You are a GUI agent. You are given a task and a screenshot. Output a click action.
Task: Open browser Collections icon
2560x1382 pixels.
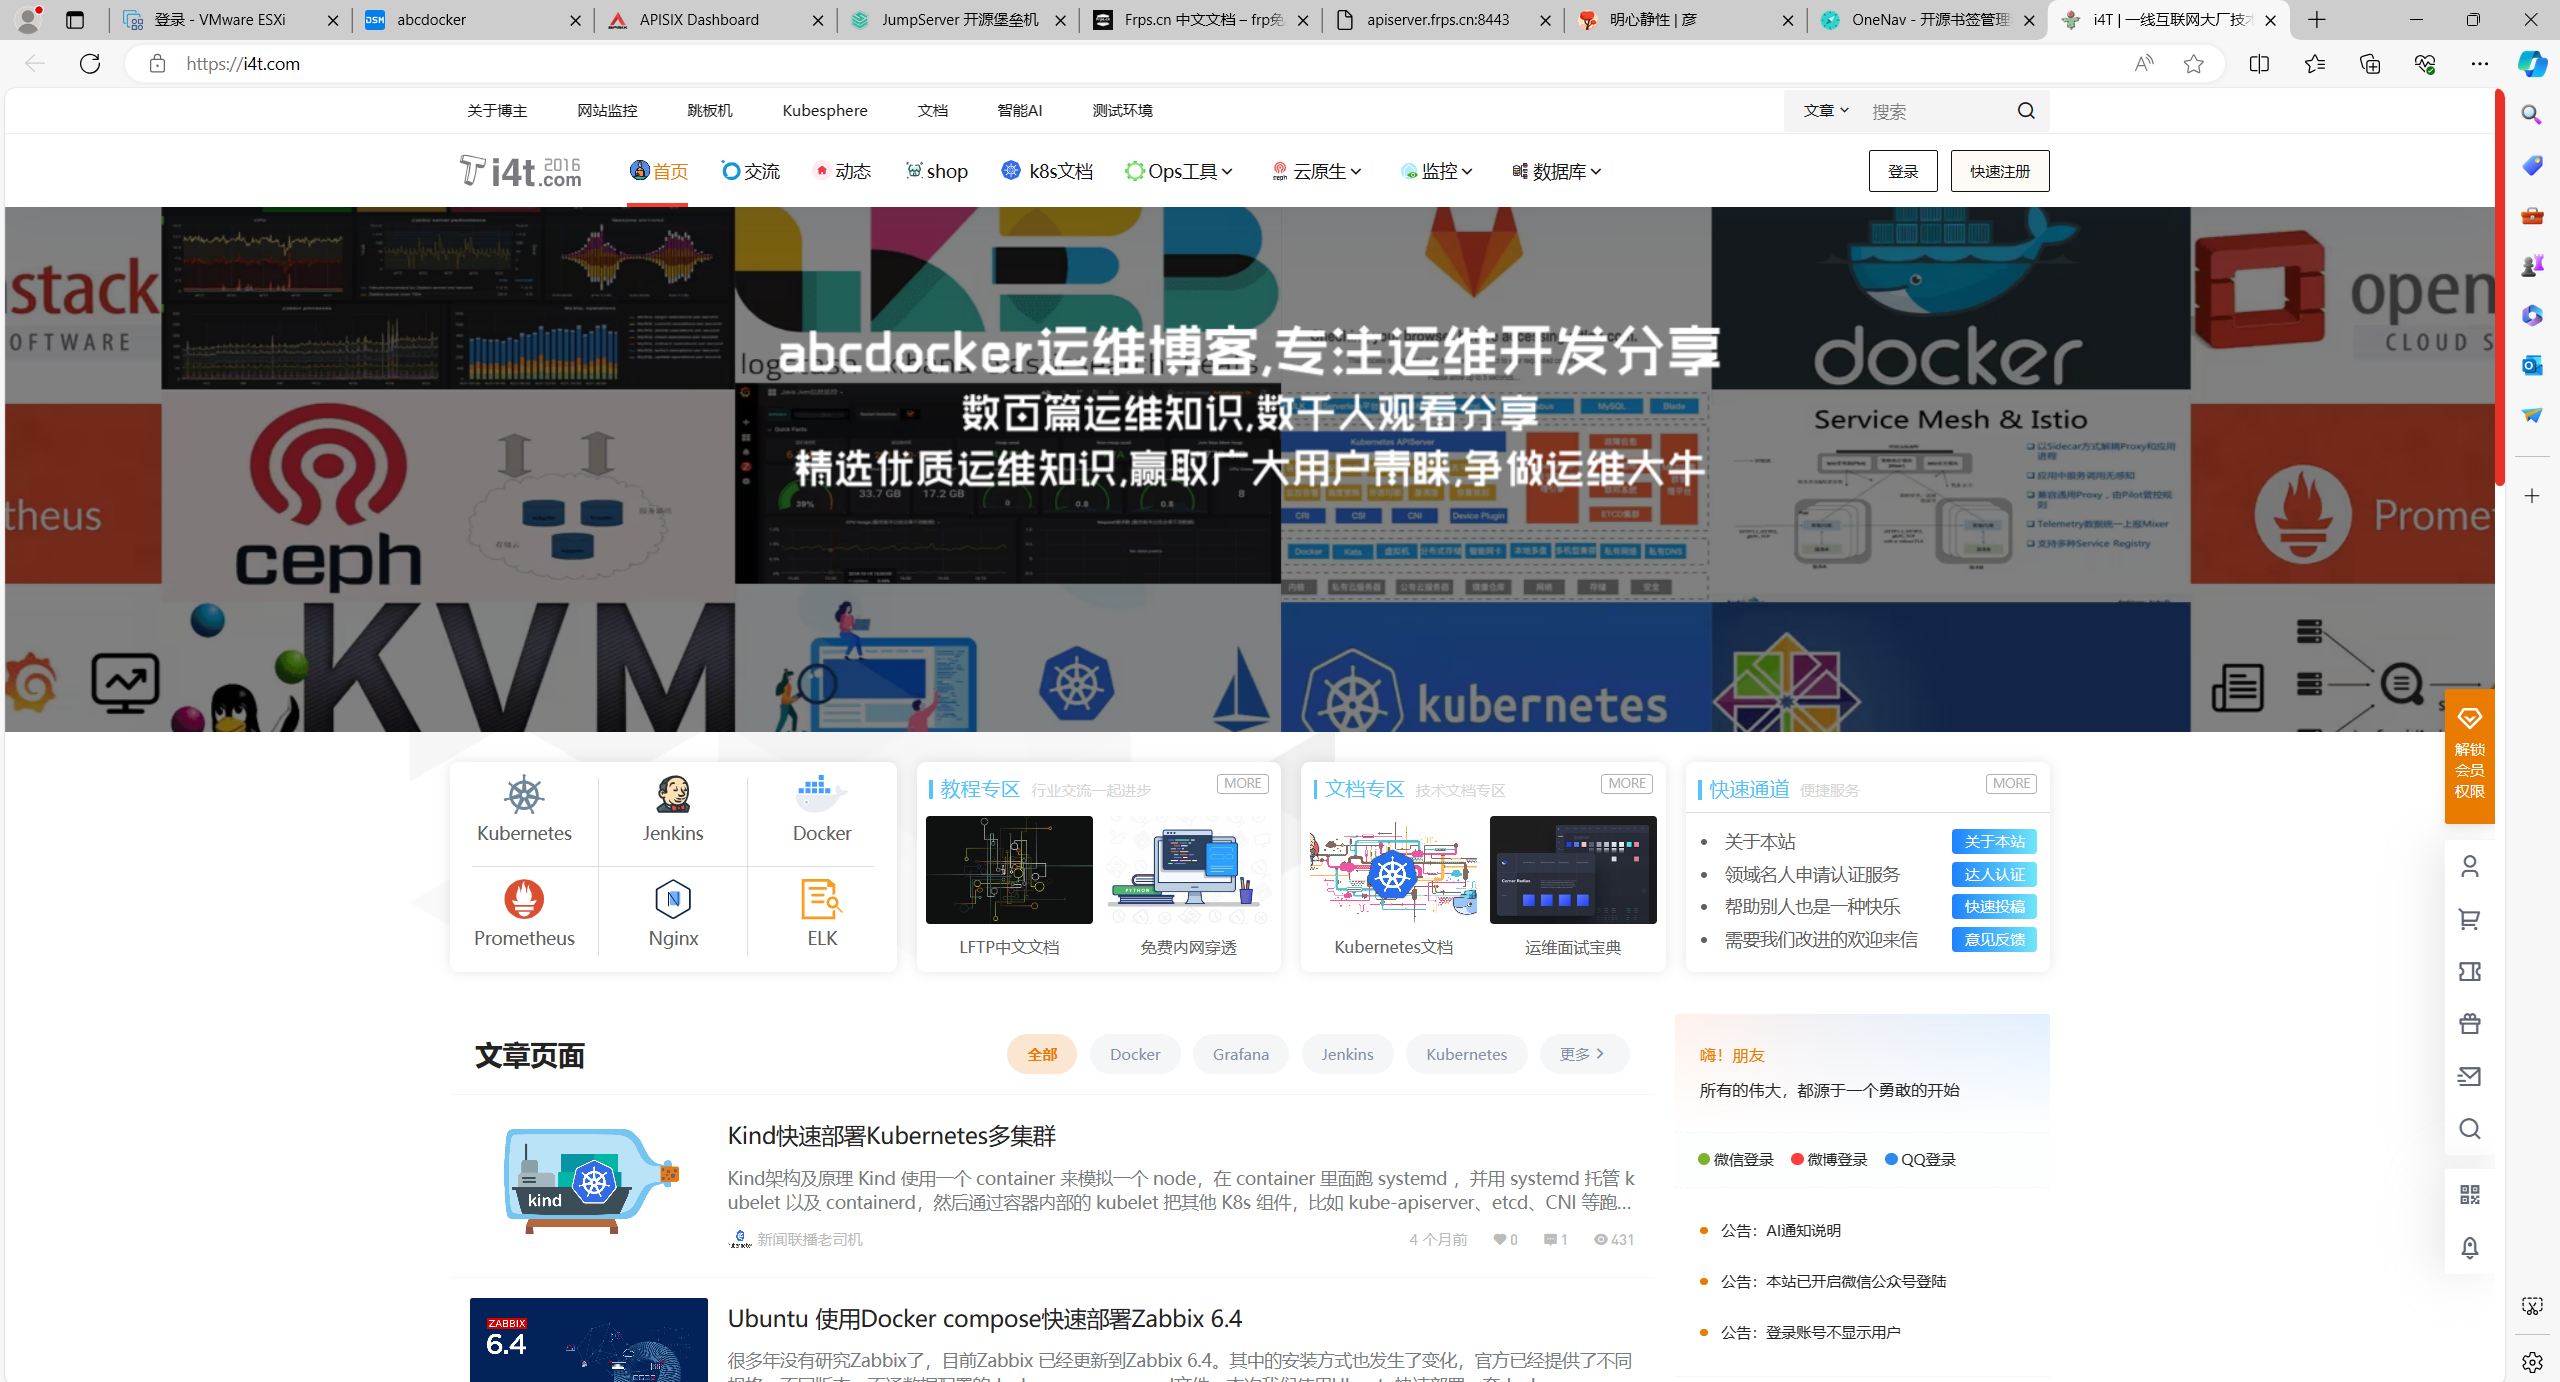click(x=2370, y=64)
